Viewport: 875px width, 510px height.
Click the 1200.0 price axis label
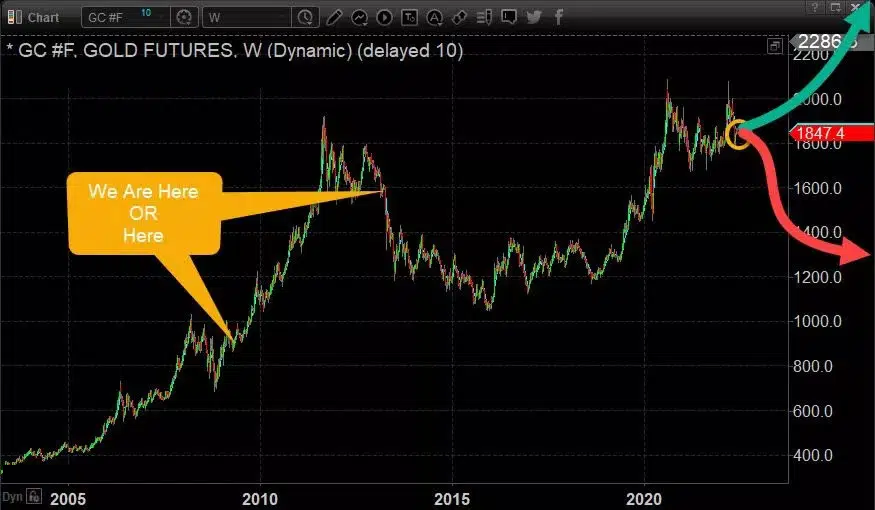[x=818, y=277]
